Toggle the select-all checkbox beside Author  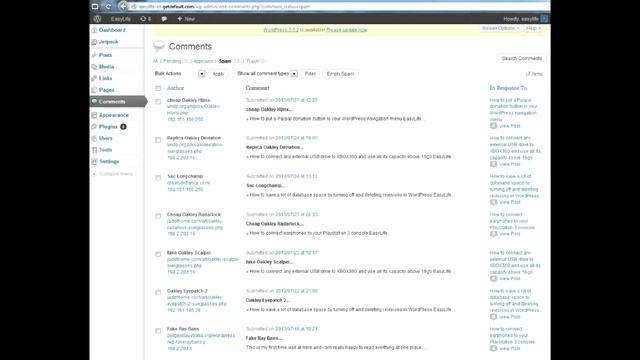[158, 88]
